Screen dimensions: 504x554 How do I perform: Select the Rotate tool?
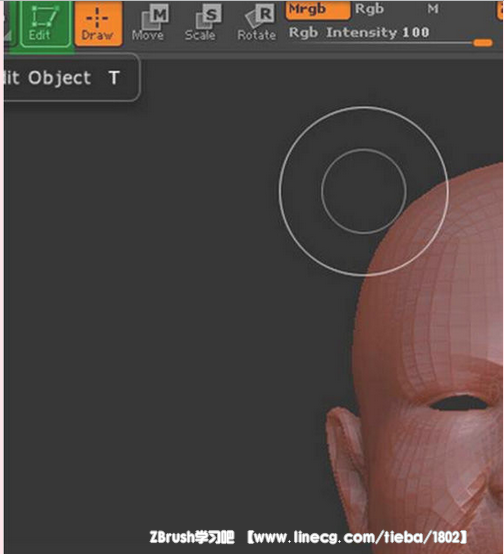coord(257,23)
